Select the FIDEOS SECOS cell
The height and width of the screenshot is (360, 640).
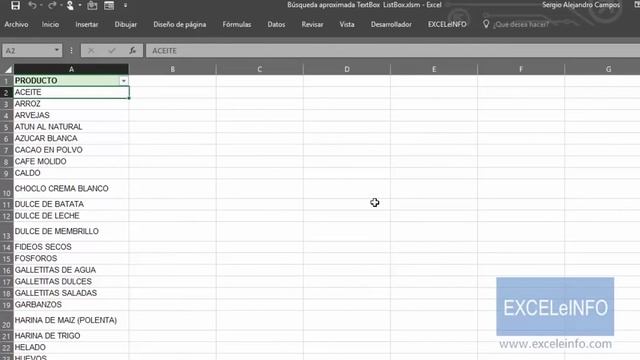(71, 247)
